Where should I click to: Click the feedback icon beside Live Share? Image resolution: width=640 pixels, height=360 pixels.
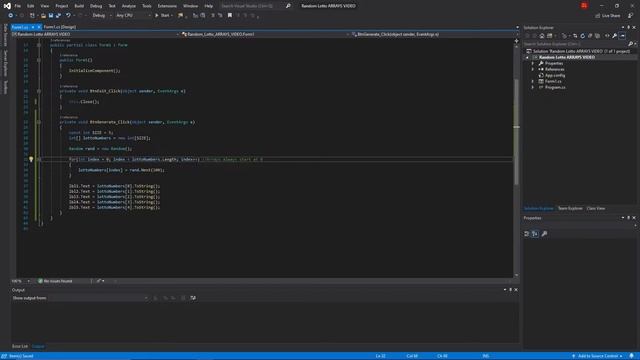point(631,16)
